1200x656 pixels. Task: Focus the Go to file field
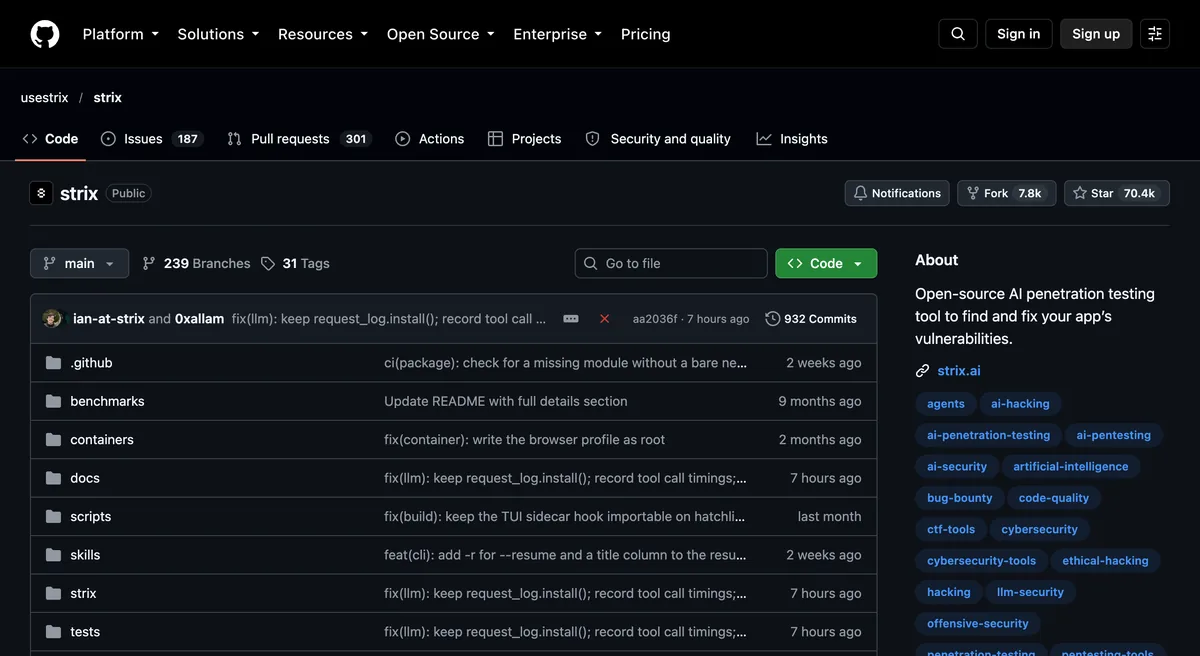coord(671,263)
